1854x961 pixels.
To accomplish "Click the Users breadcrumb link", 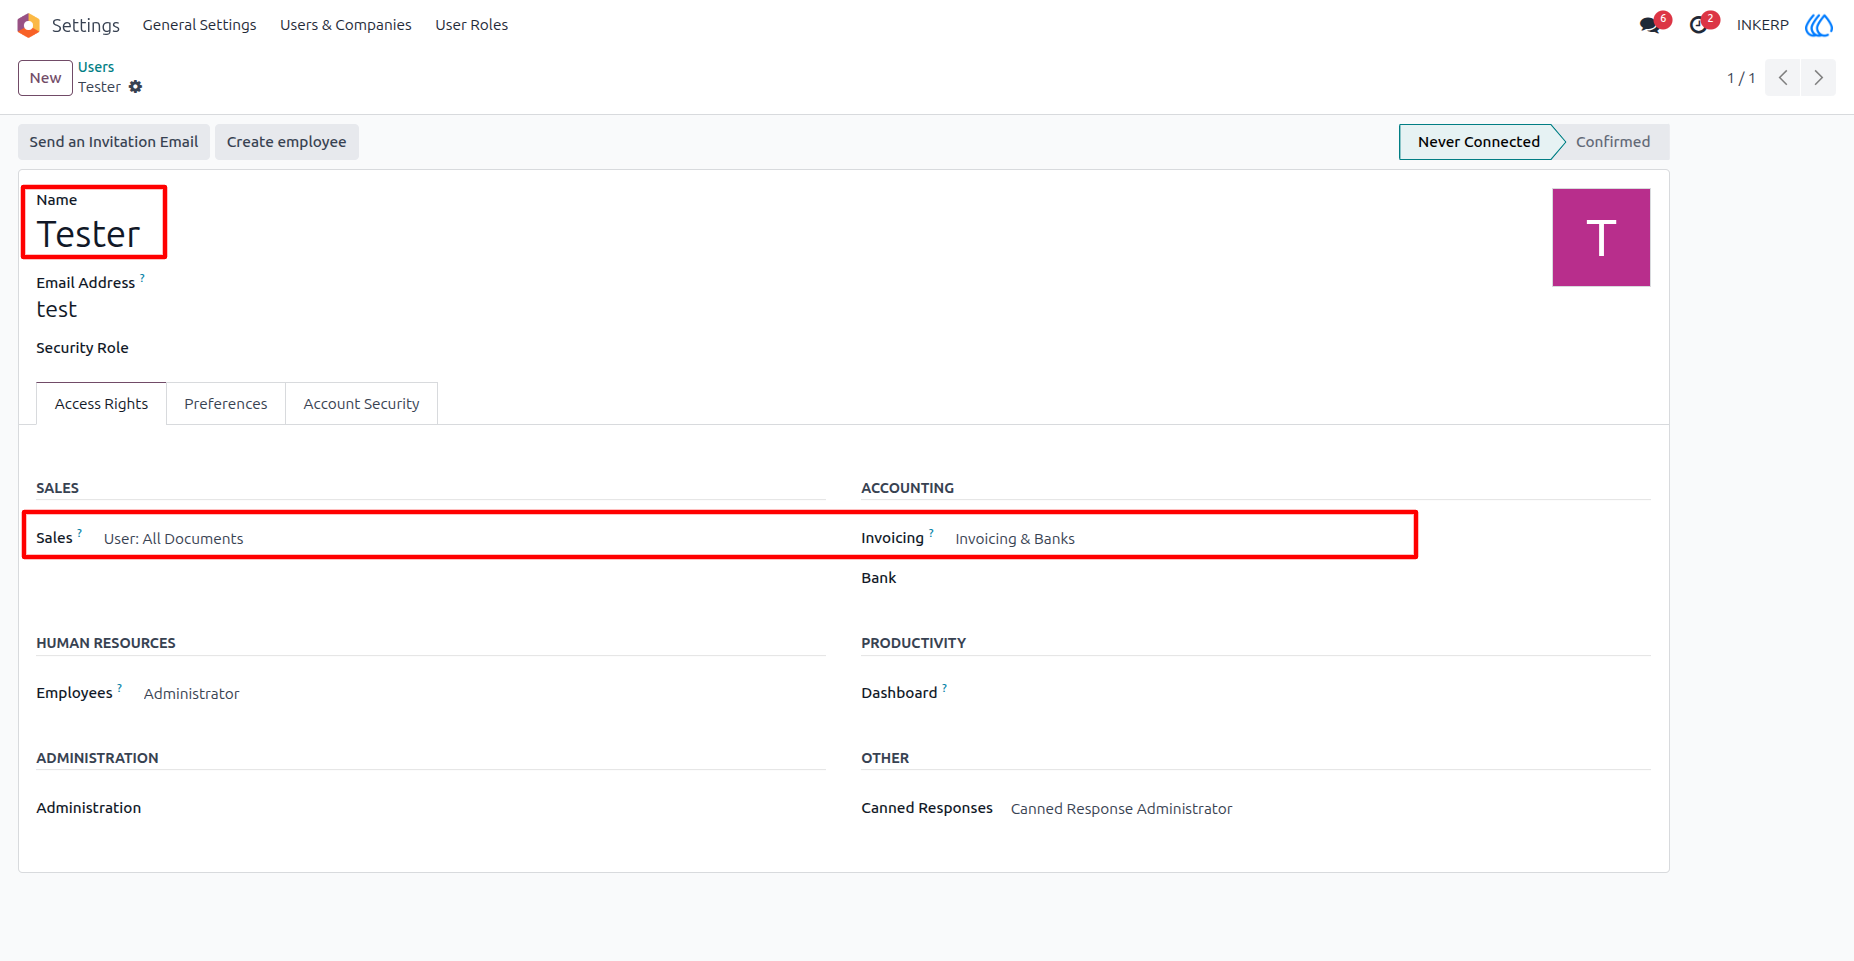I will point(96,67).
